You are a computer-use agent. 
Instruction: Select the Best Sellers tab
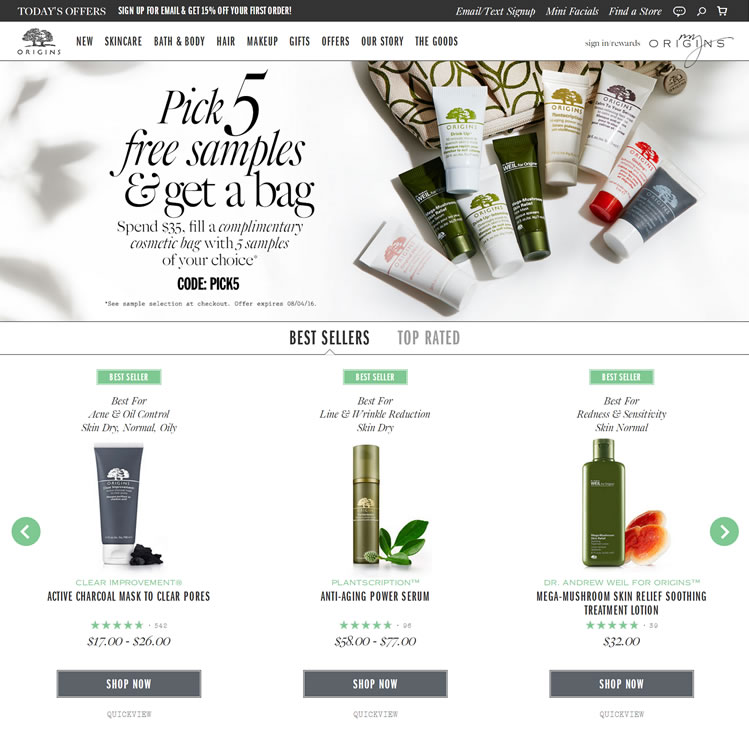pyautogui.click(x=329, y=338)
